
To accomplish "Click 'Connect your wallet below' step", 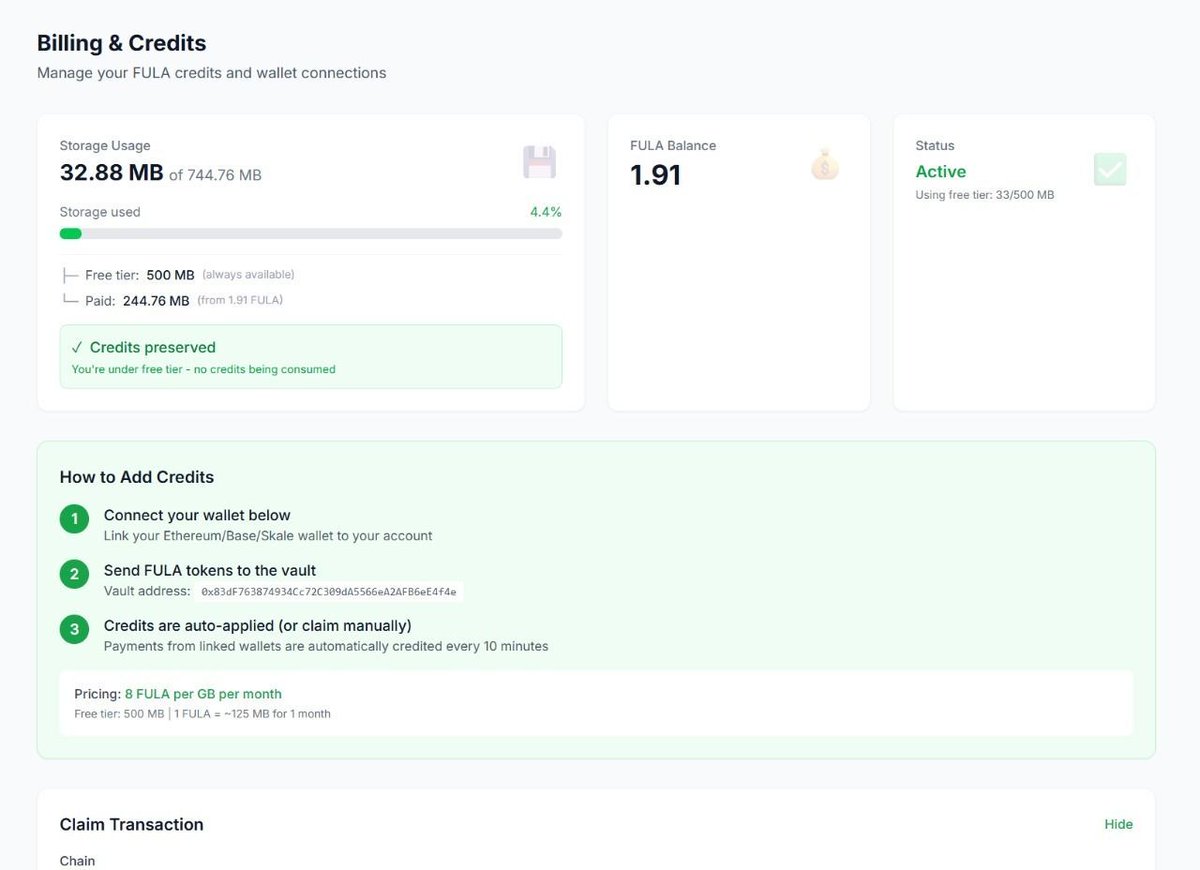I will 197,515.
